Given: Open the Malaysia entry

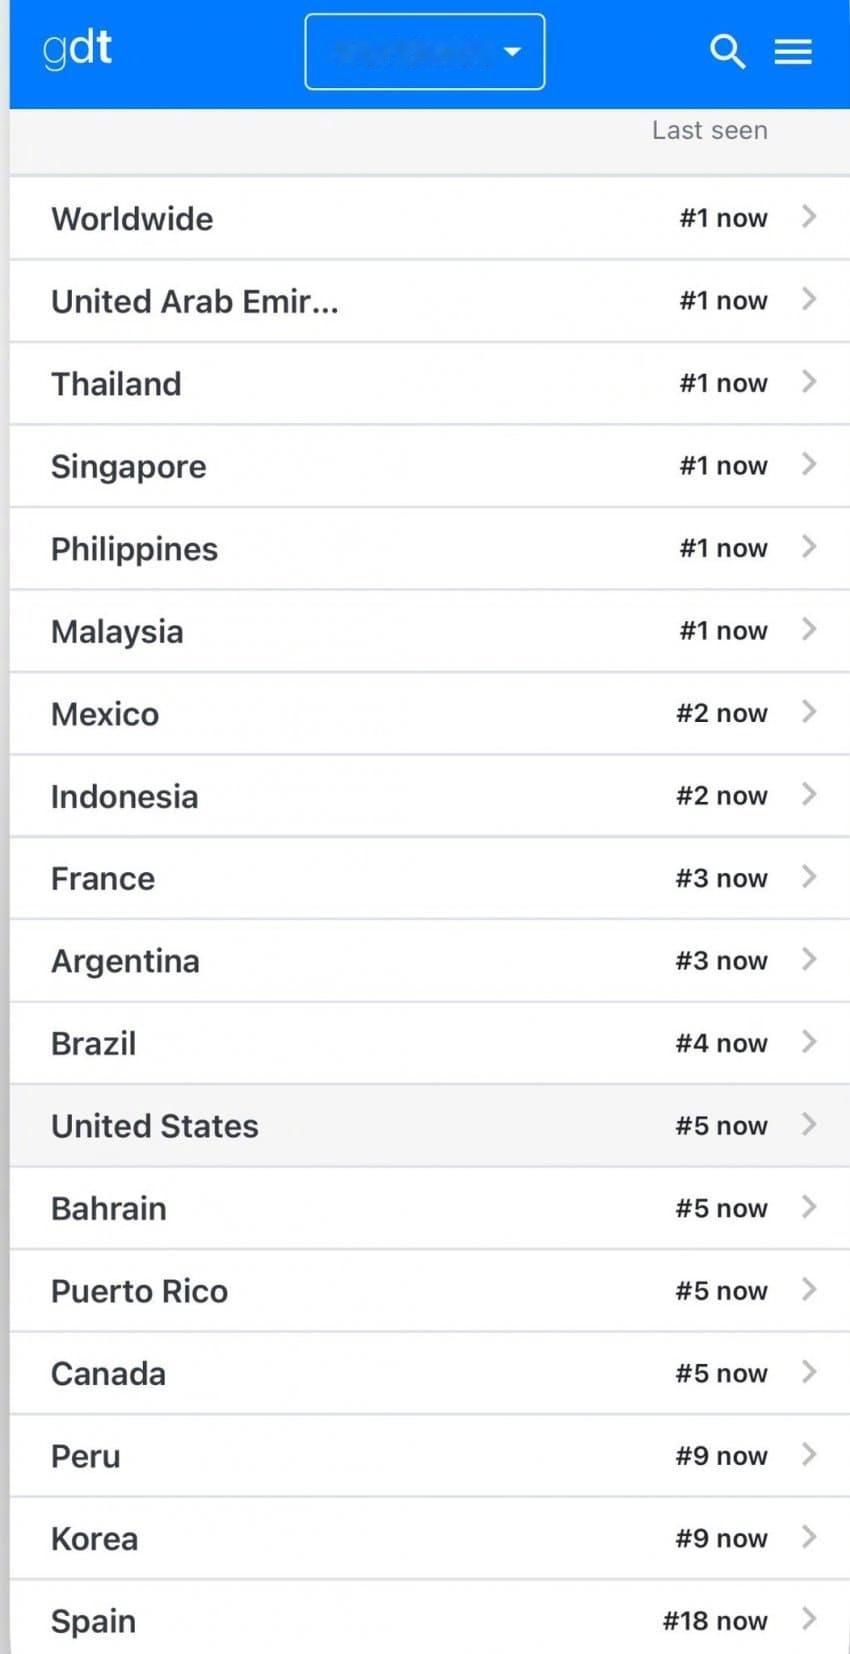Looking at the screenshot, I should [430, 631].
